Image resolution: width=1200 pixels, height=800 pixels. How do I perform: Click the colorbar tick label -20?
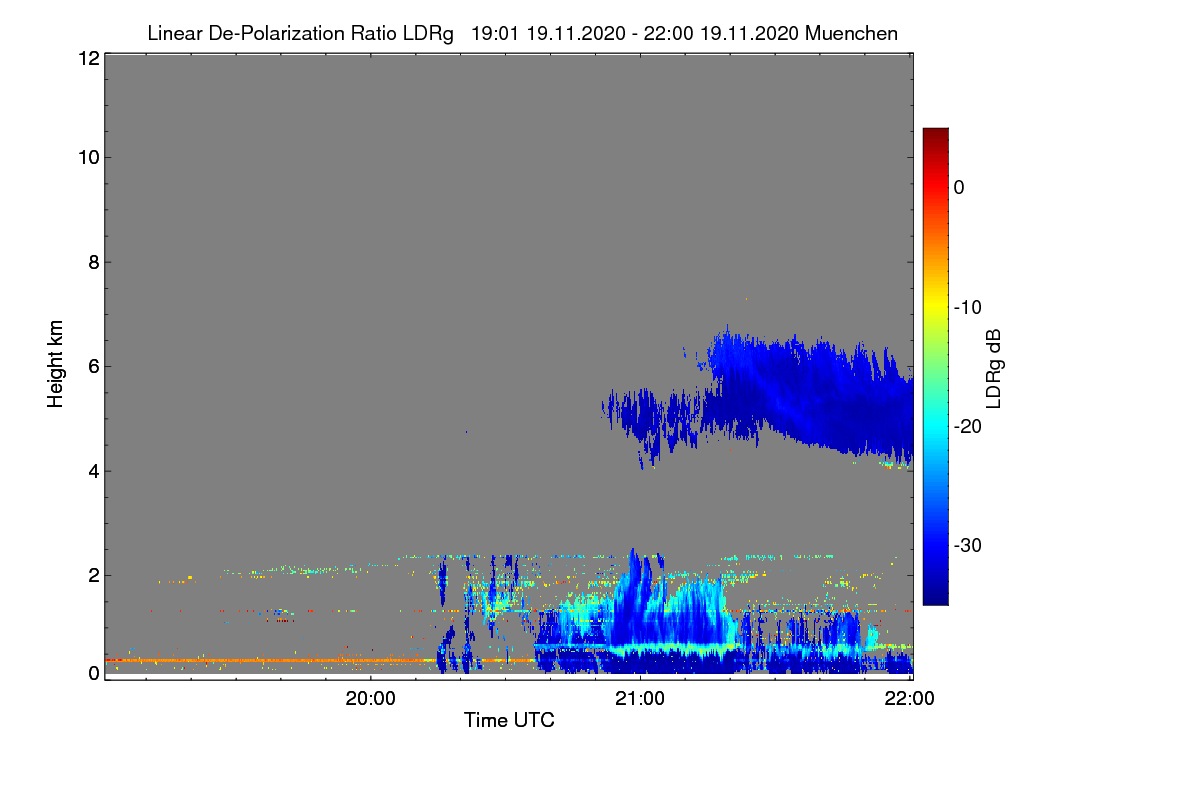(966, 426)
